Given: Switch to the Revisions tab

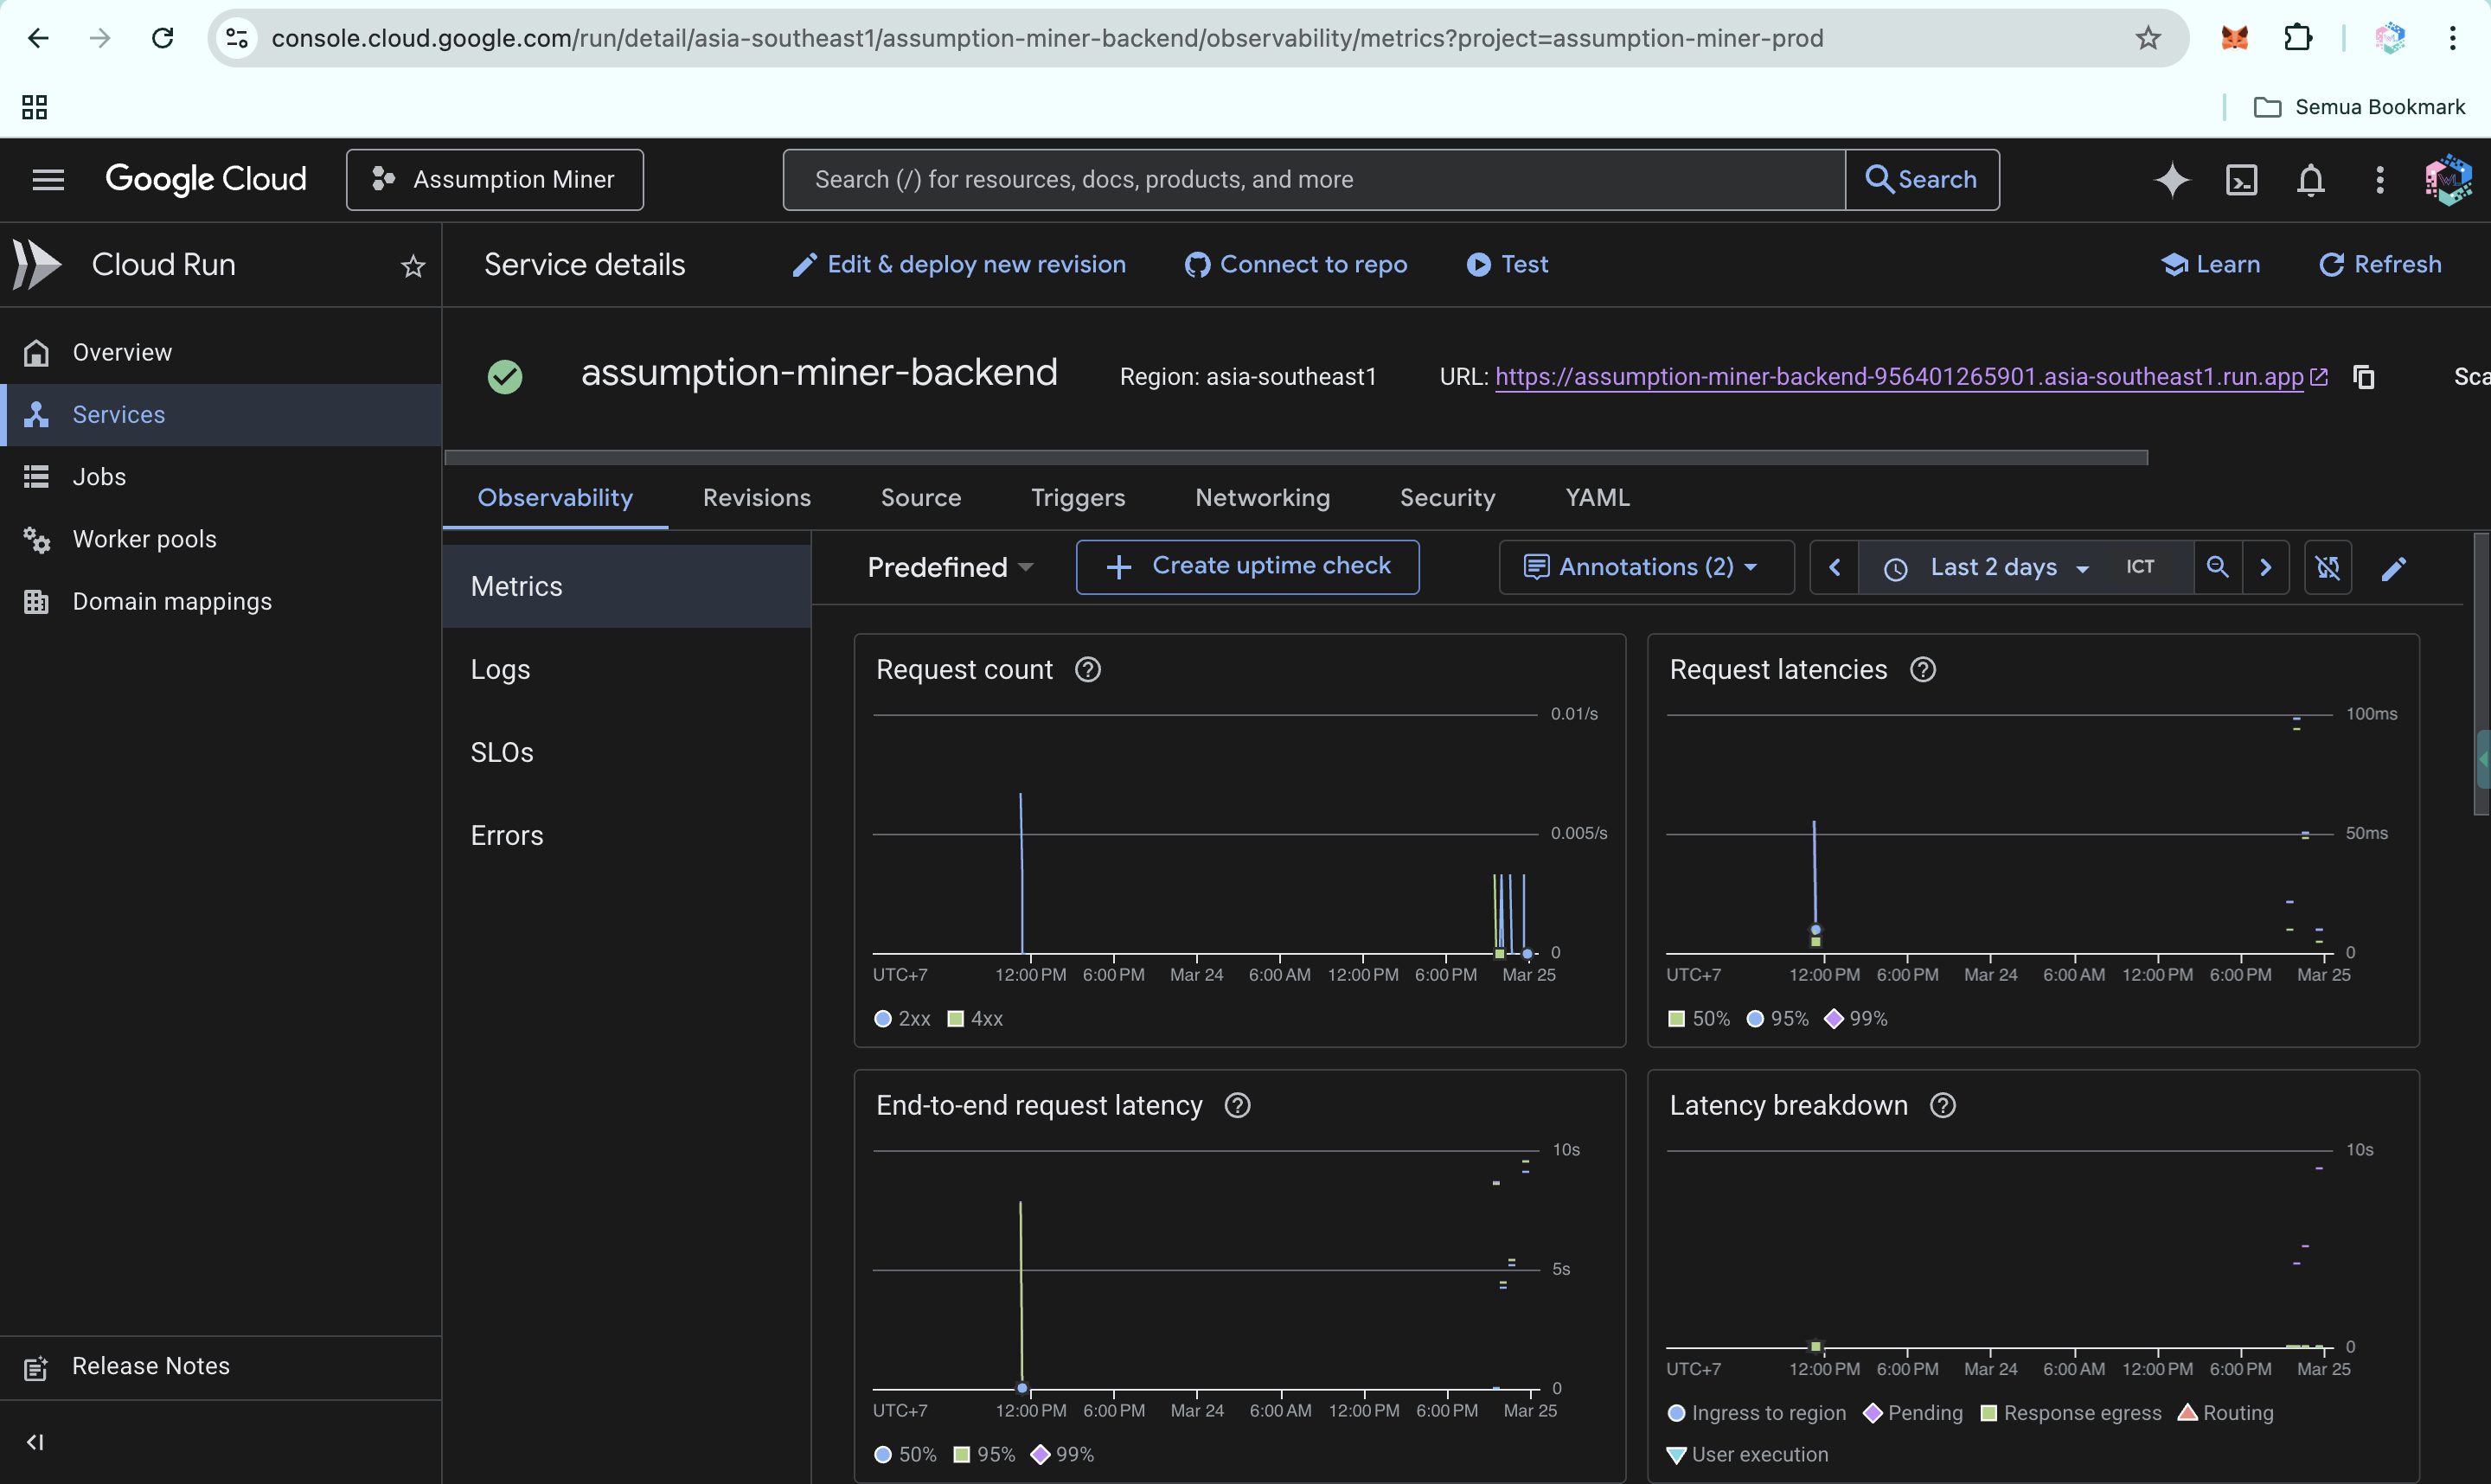Looking at the screenshot, I should click(756, 498).
